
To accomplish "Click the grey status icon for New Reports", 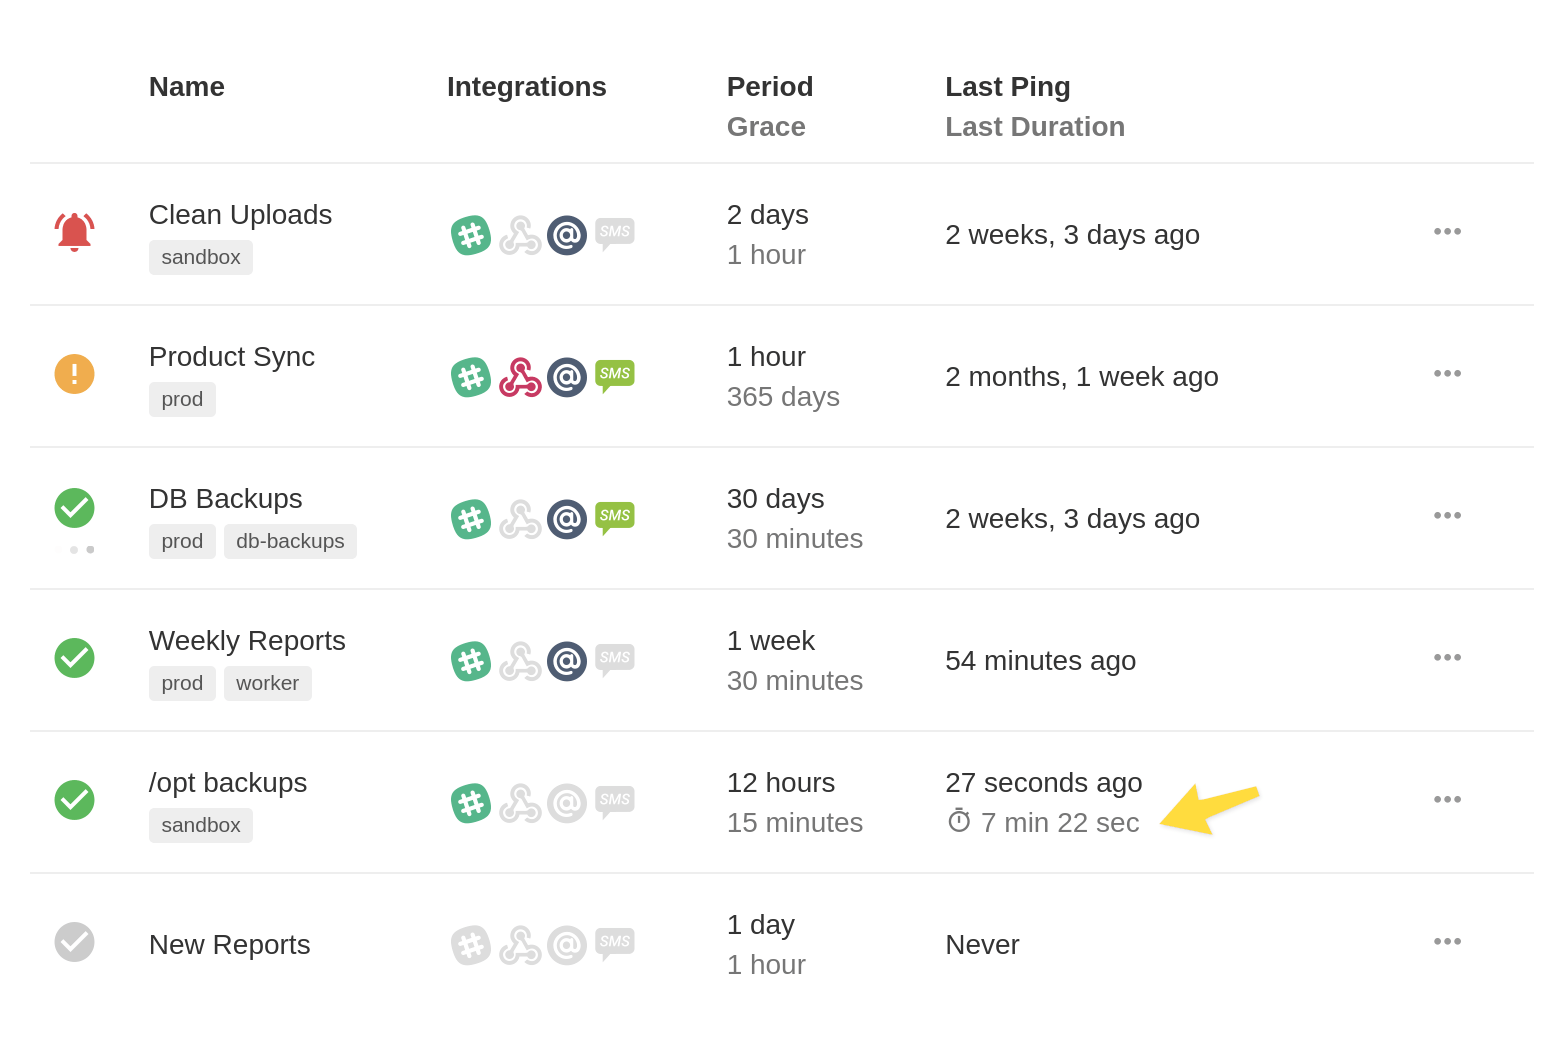I will 74,942.
